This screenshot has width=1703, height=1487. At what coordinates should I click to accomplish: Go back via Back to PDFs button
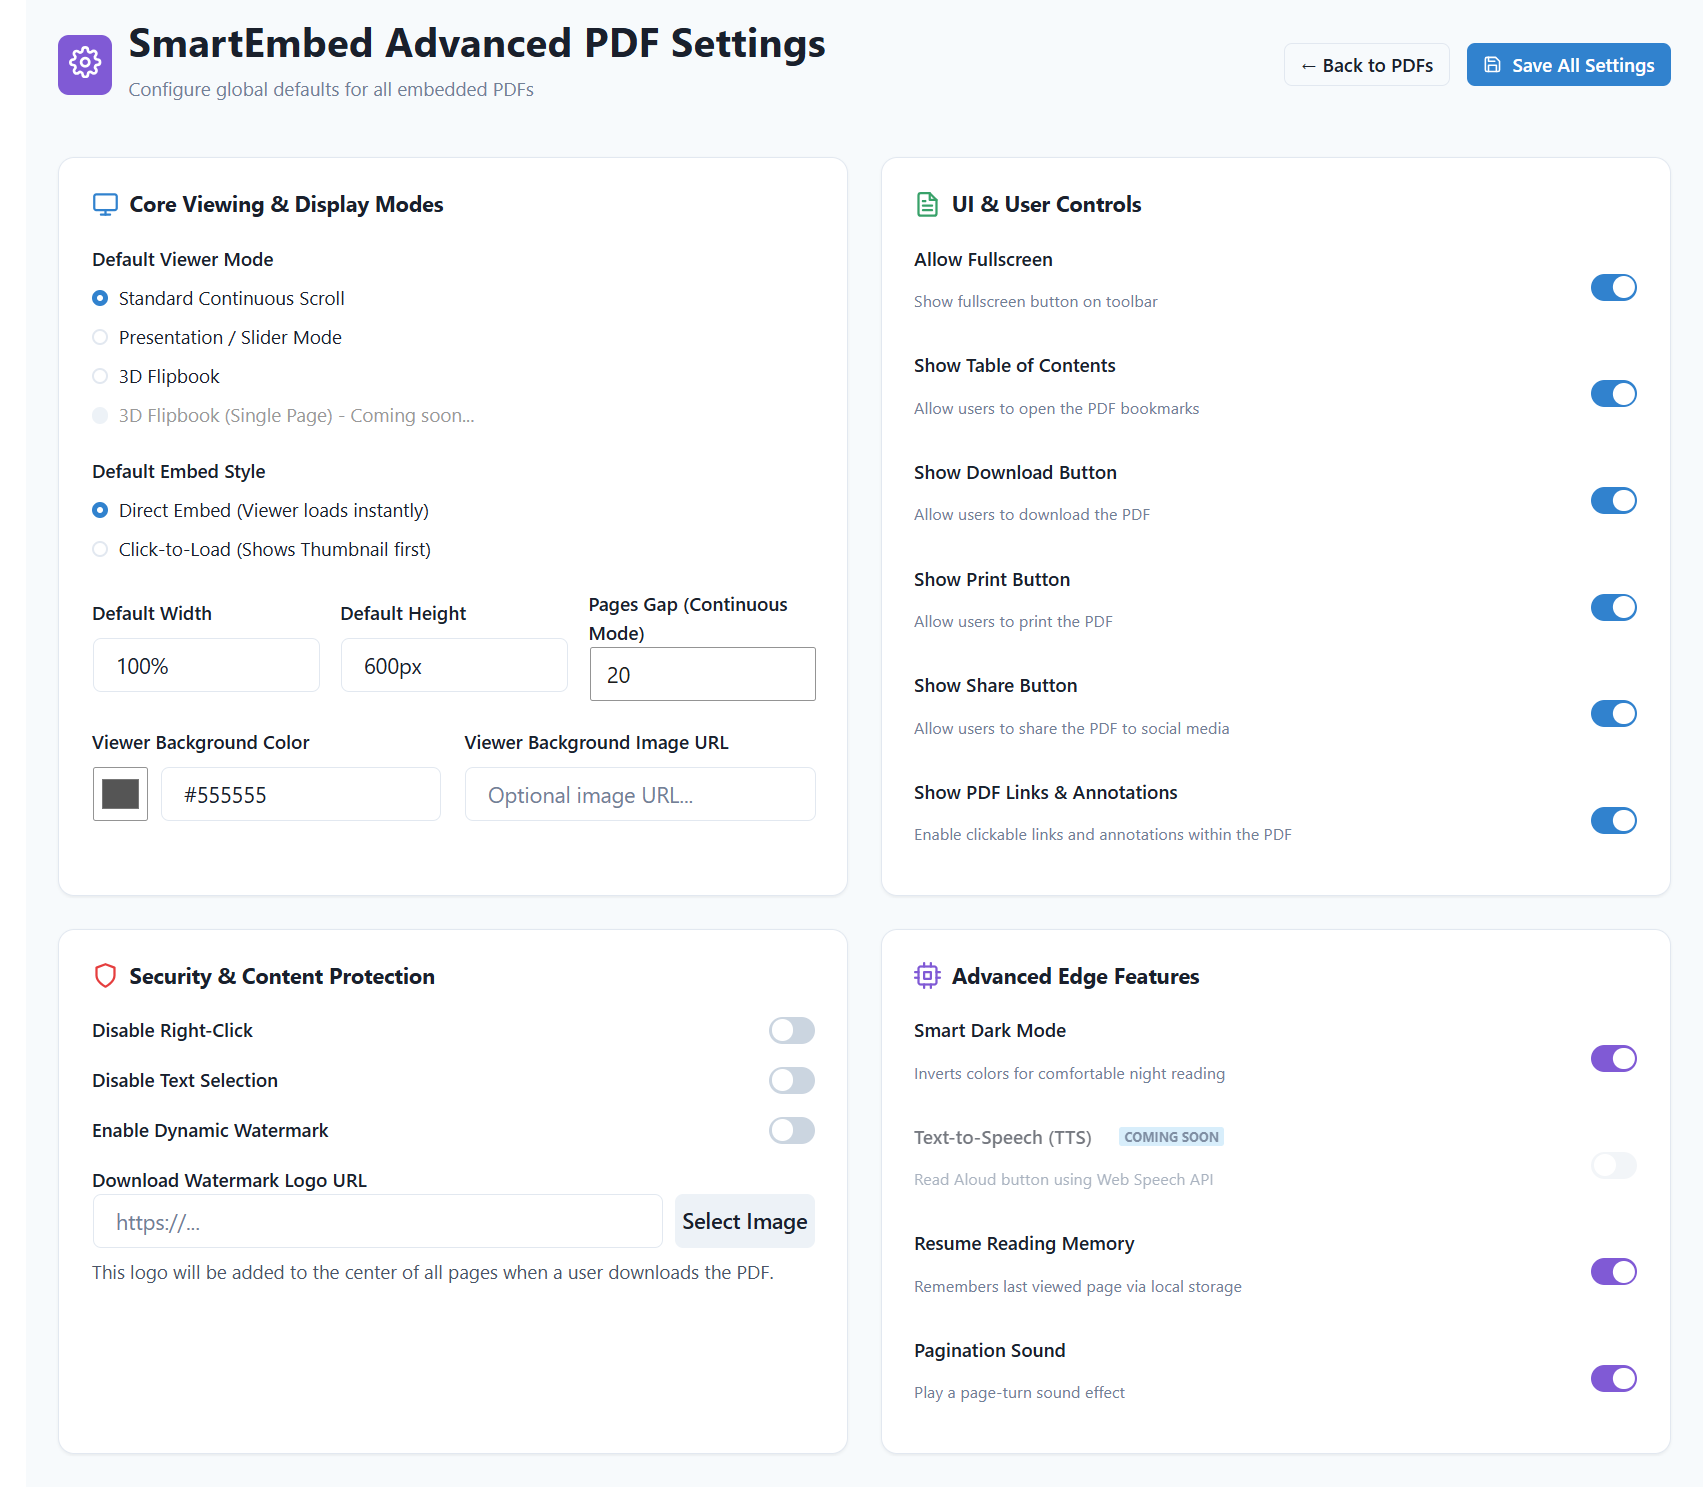coord(1367,65)
